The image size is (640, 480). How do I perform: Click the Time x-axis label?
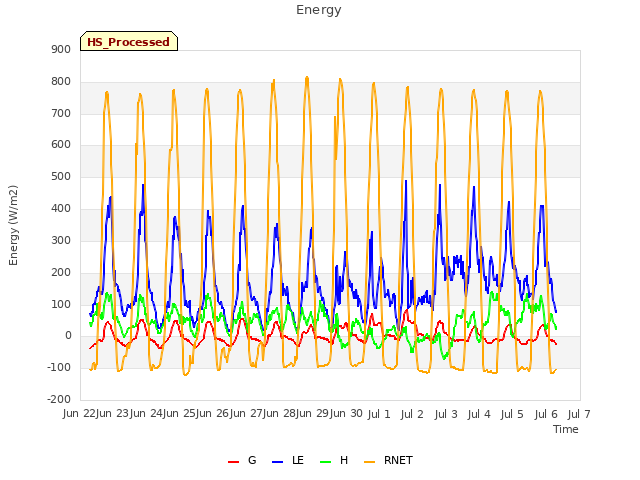(x=566, y=429)
